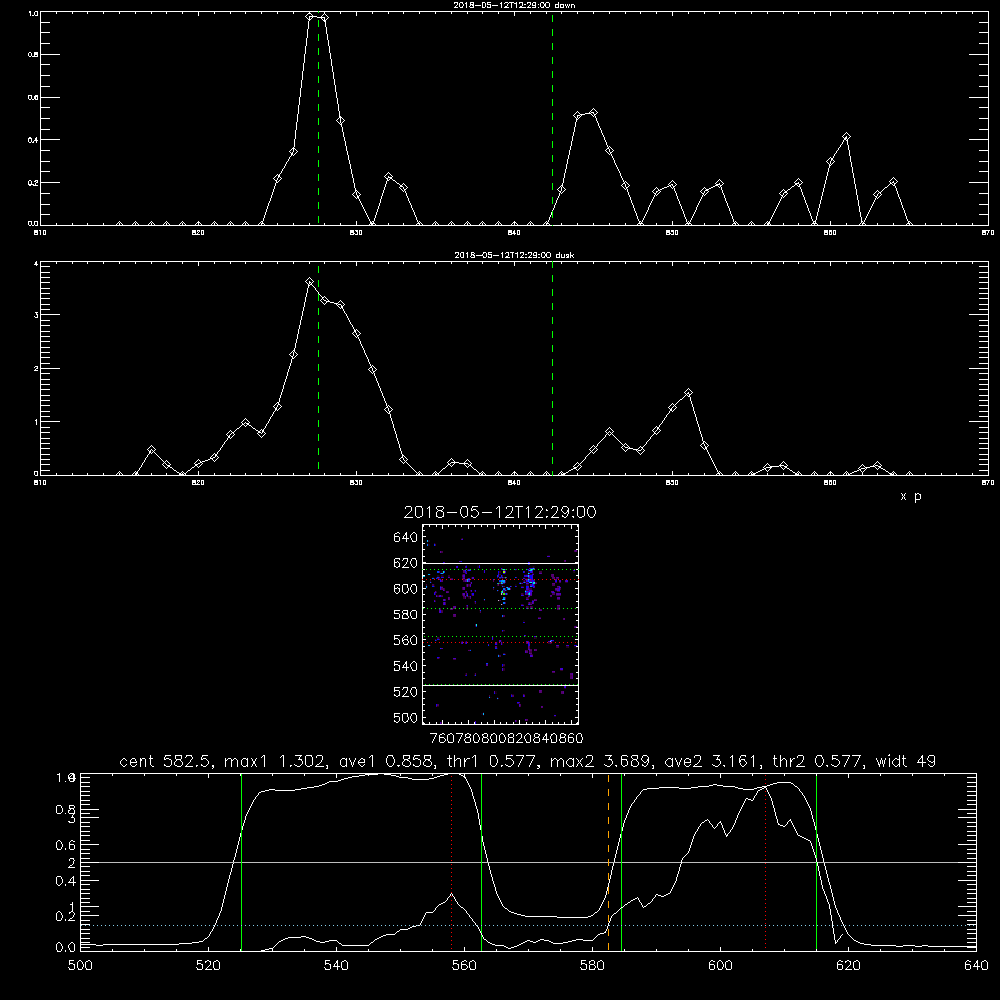Click 'ave2 3.161' in the statistics header
The image size is (1000, 1000).
pos(712,761)
